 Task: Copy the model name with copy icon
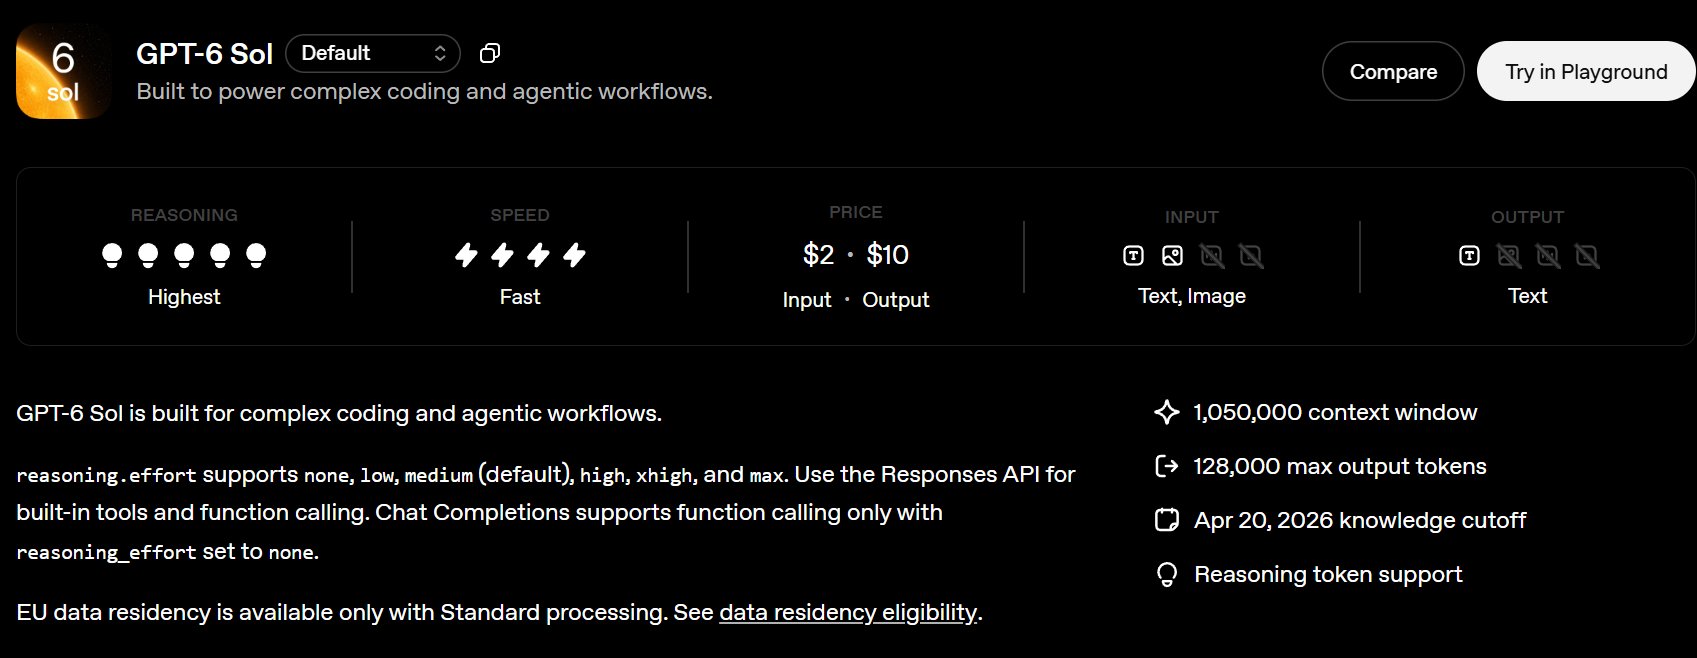pos(490,53)
